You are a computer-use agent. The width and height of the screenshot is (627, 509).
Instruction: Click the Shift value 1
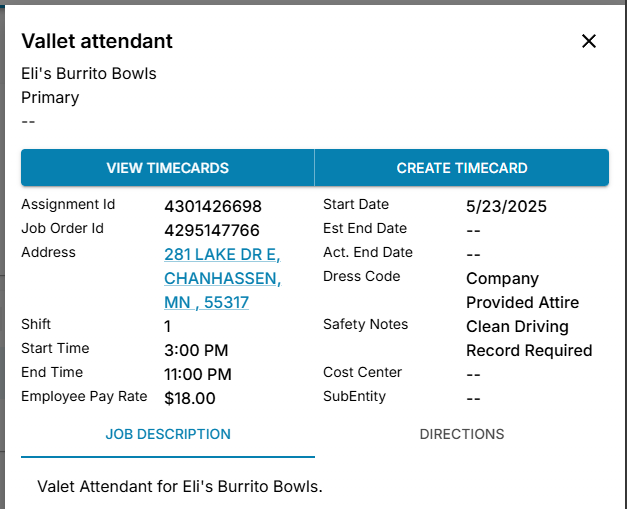[168, 326]
